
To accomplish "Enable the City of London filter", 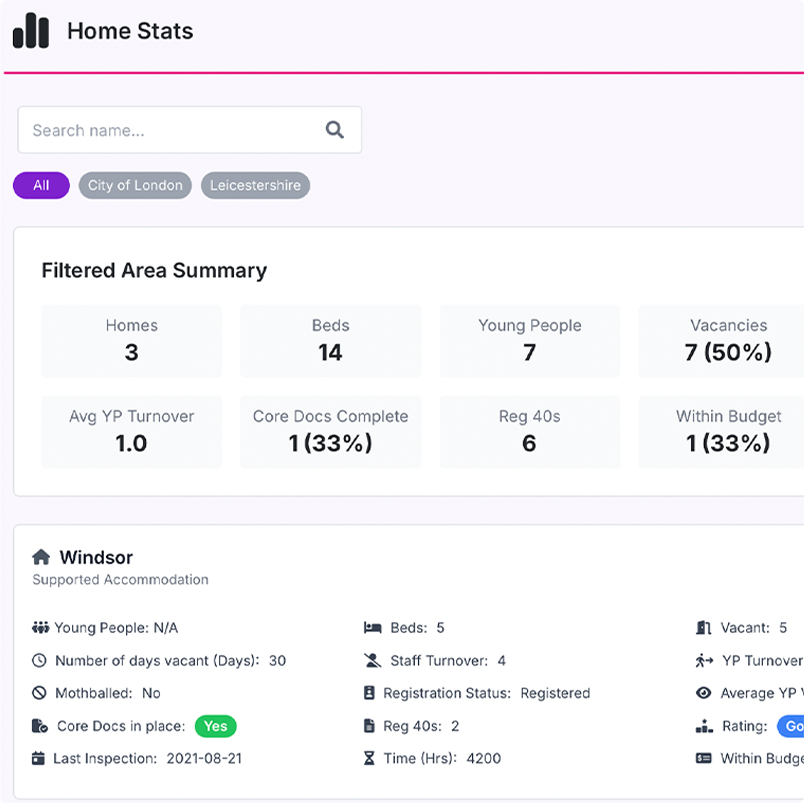I will [135, 185].
